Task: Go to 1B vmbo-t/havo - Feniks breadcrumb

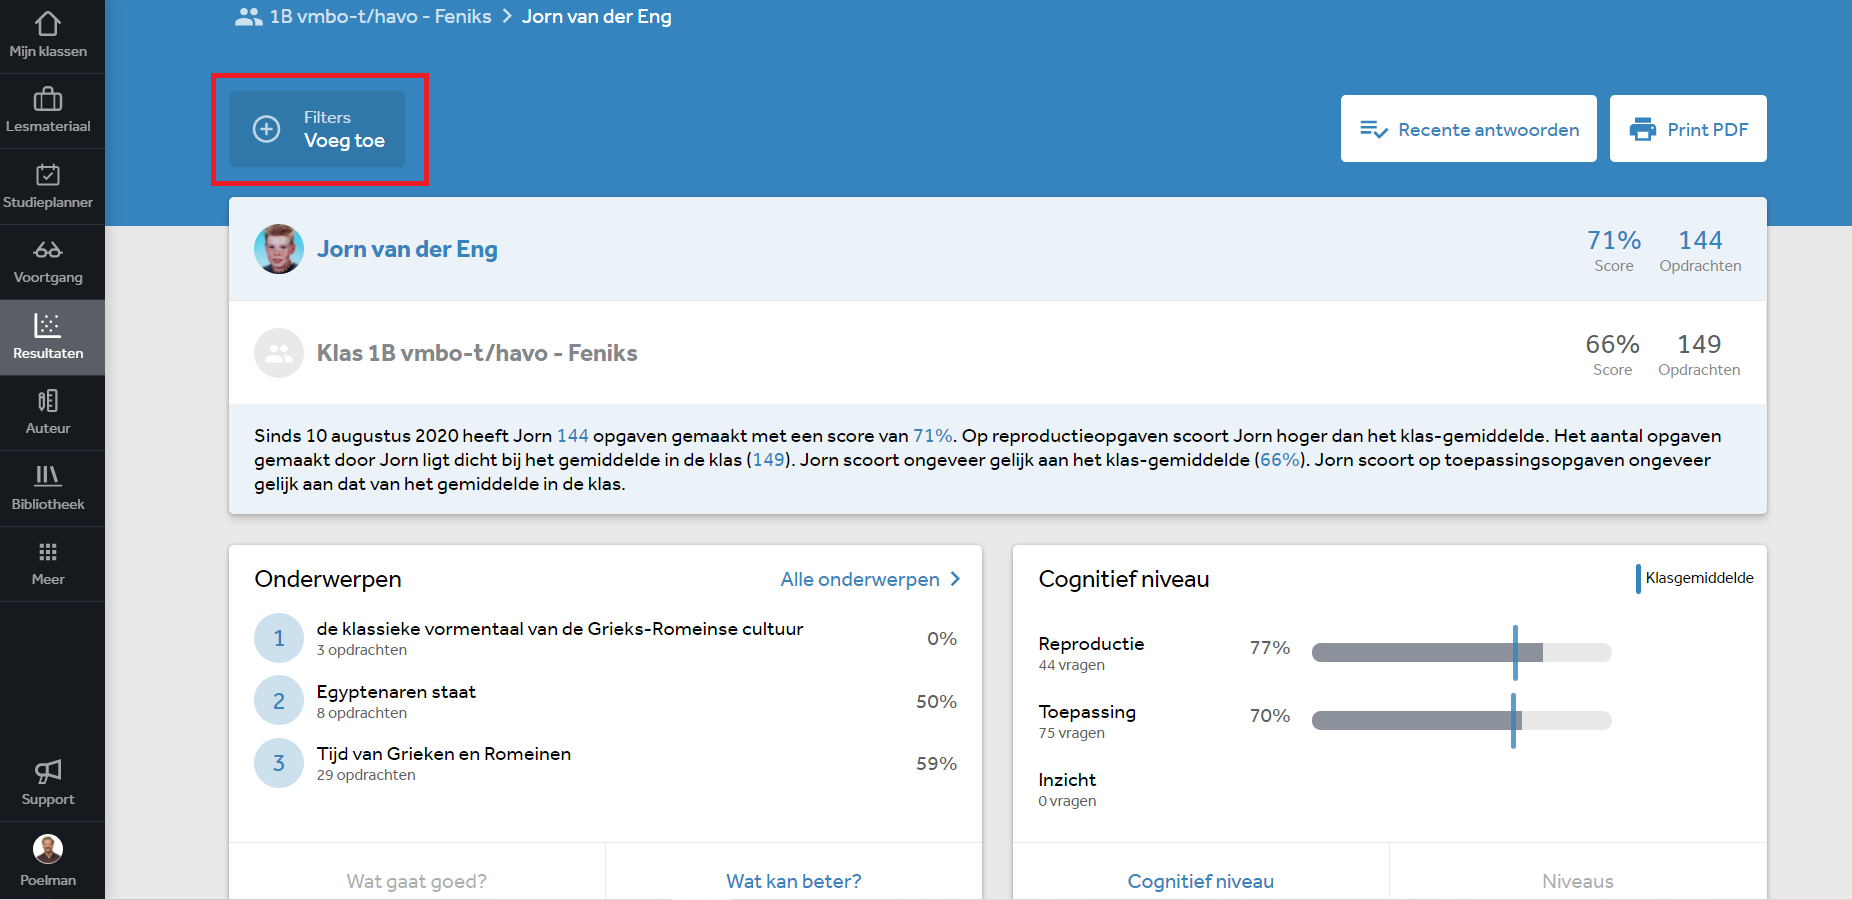Action: 380,17
